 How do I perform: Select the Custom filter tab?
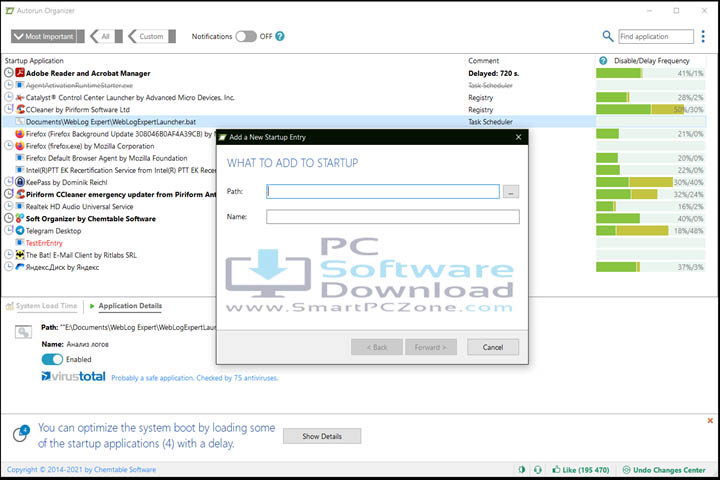[x=152, y=36]
